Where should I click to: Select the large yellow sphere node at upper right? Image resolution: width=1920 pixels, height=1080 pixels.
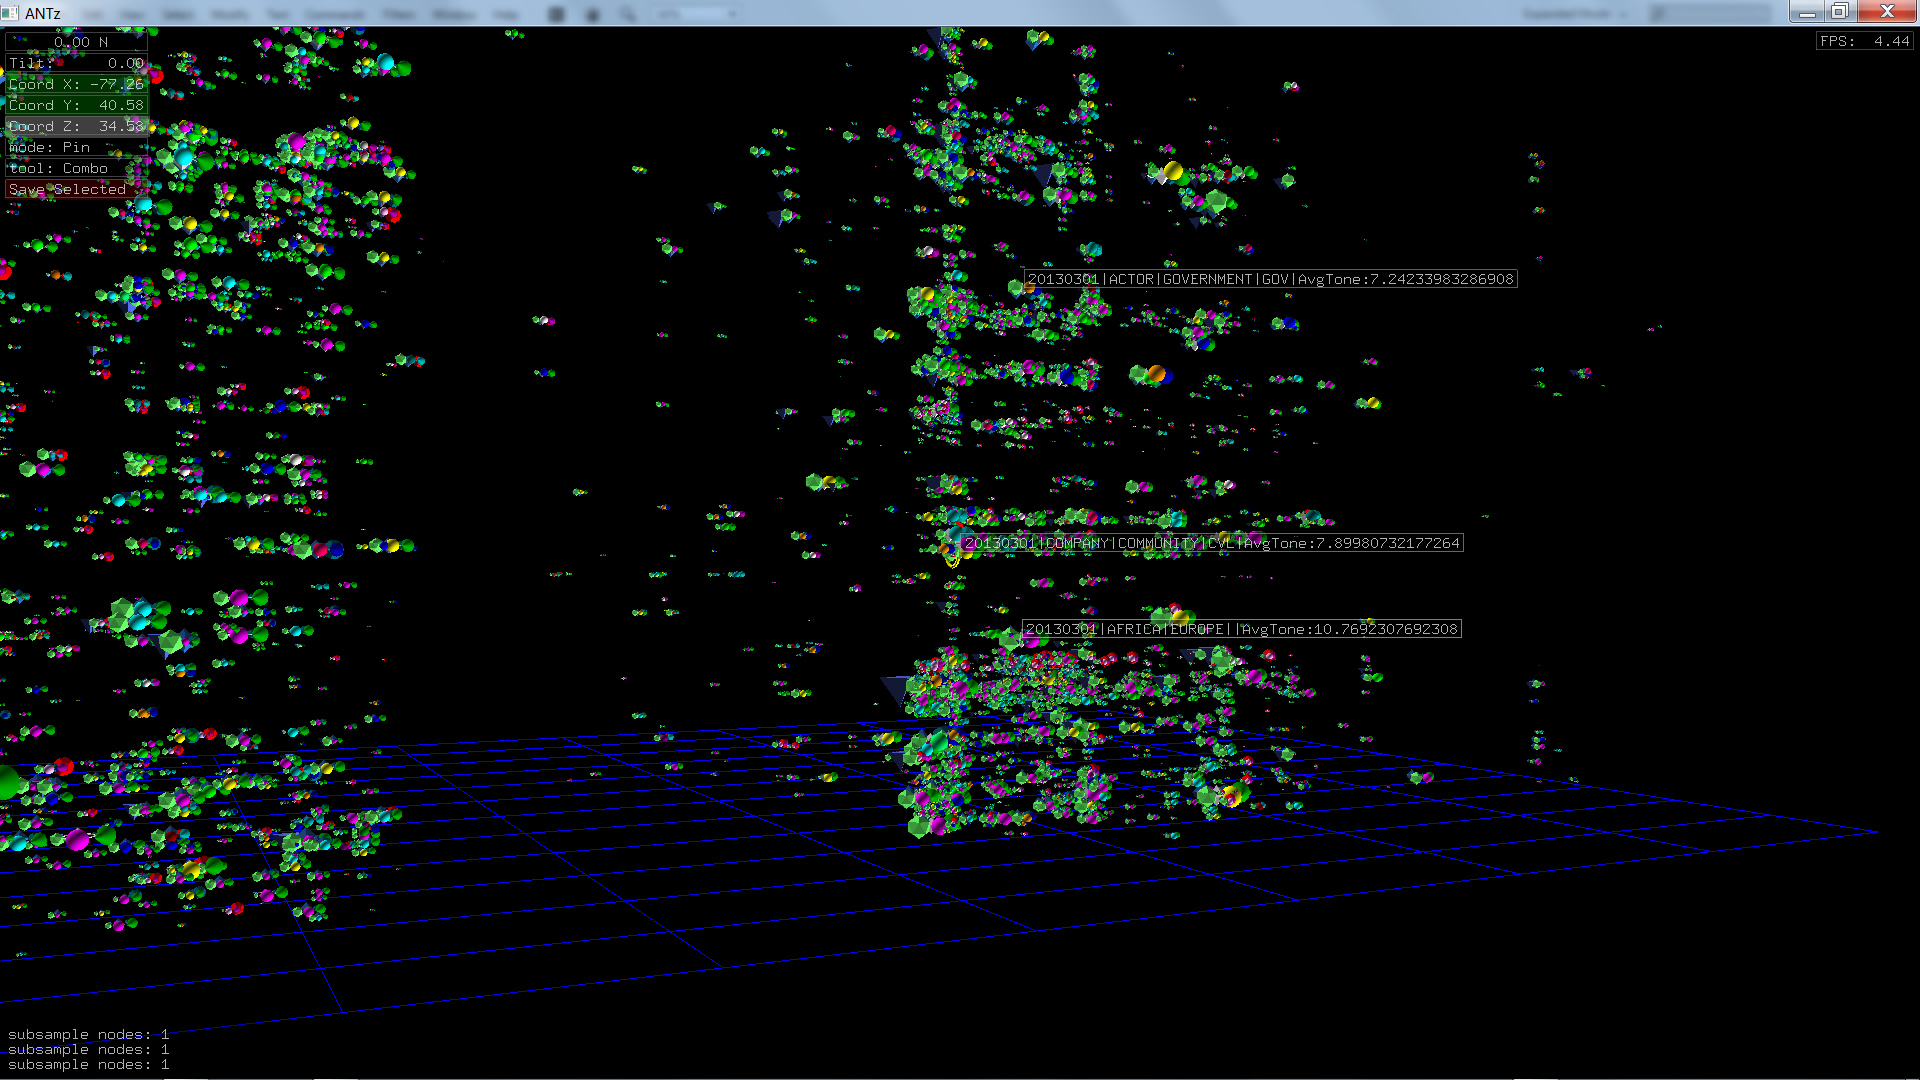pos(1173,171)
